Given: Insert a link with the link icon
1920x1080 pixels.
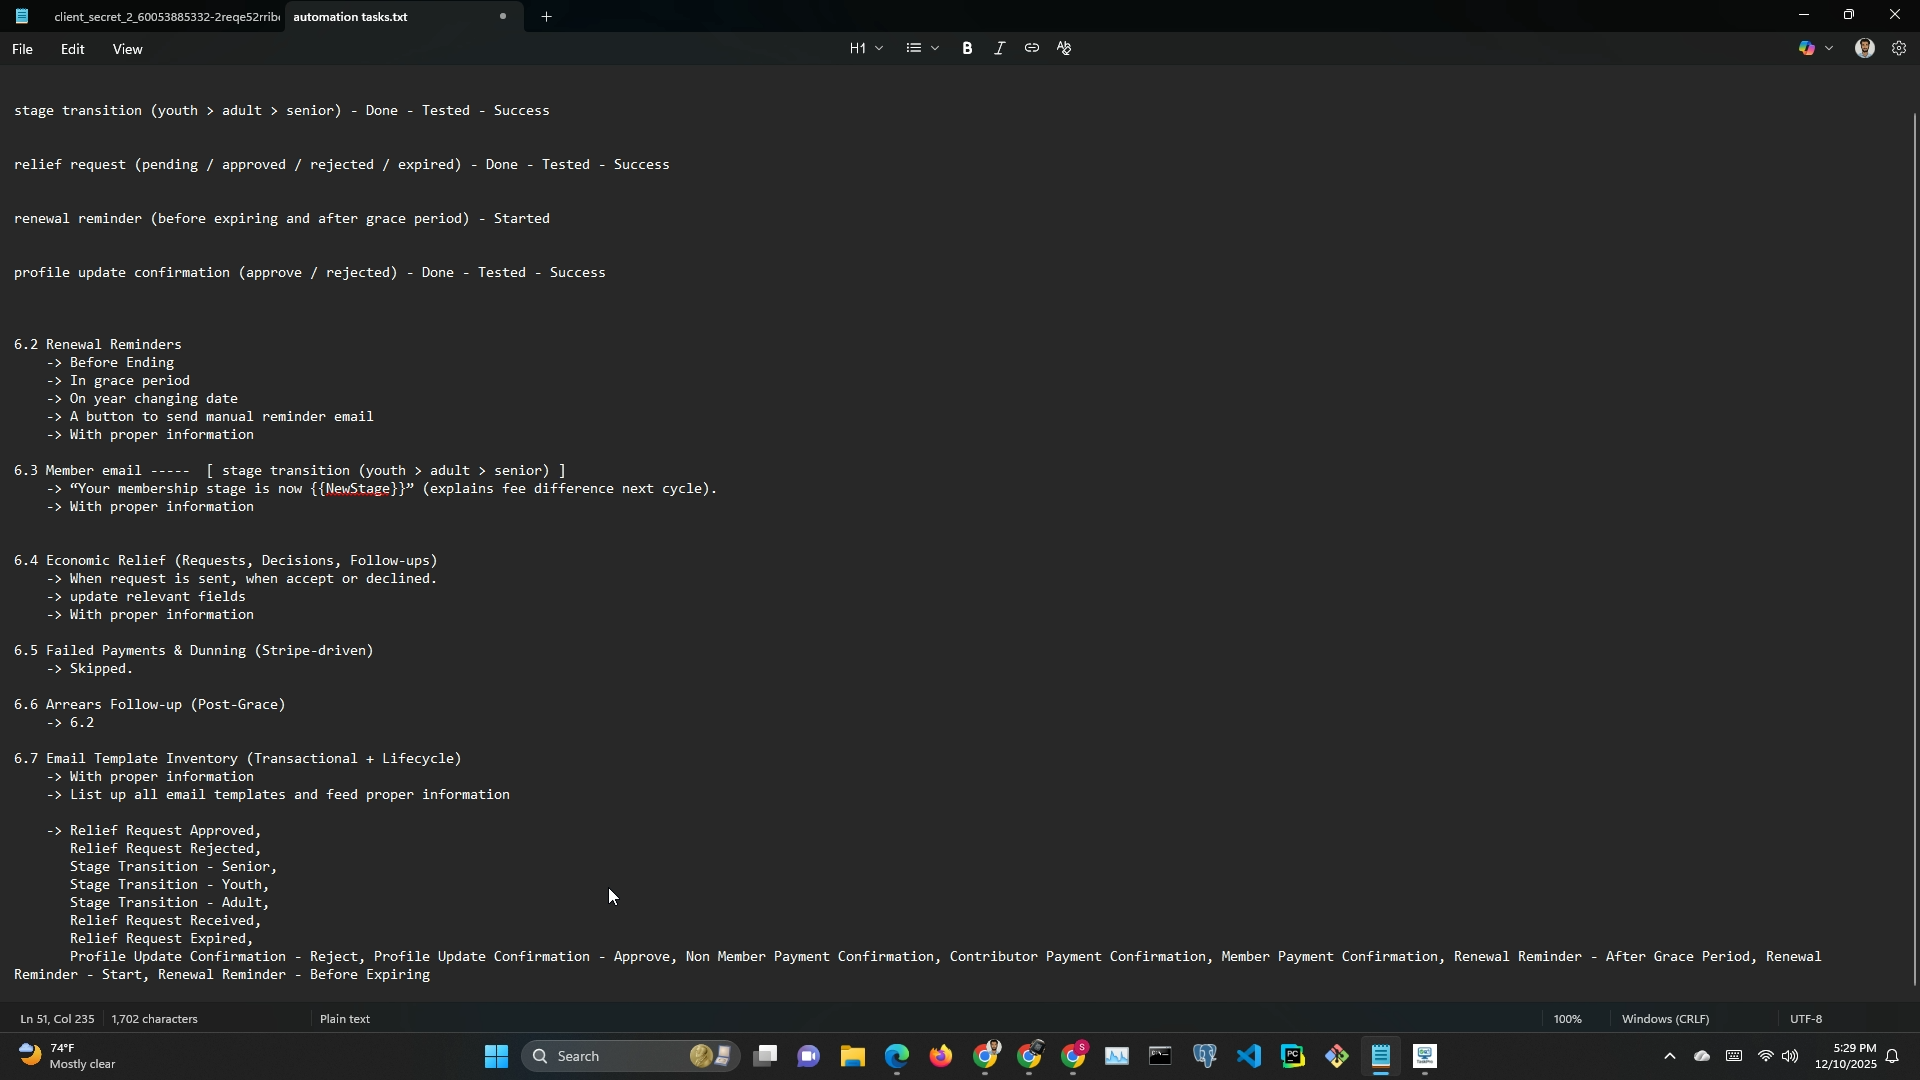Looking at the screenshot, I should click(1031, 48).
